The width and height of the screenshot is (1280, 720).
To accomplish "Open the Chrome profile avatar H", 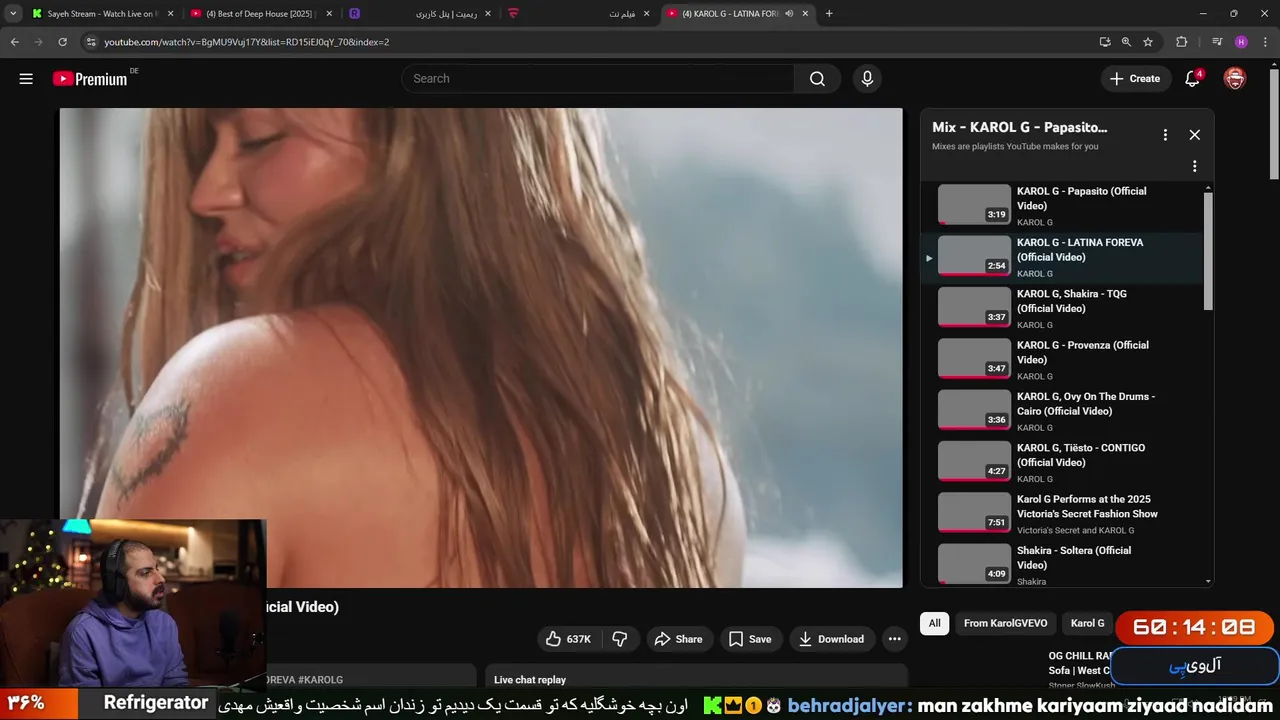I will coord(1241,42).
